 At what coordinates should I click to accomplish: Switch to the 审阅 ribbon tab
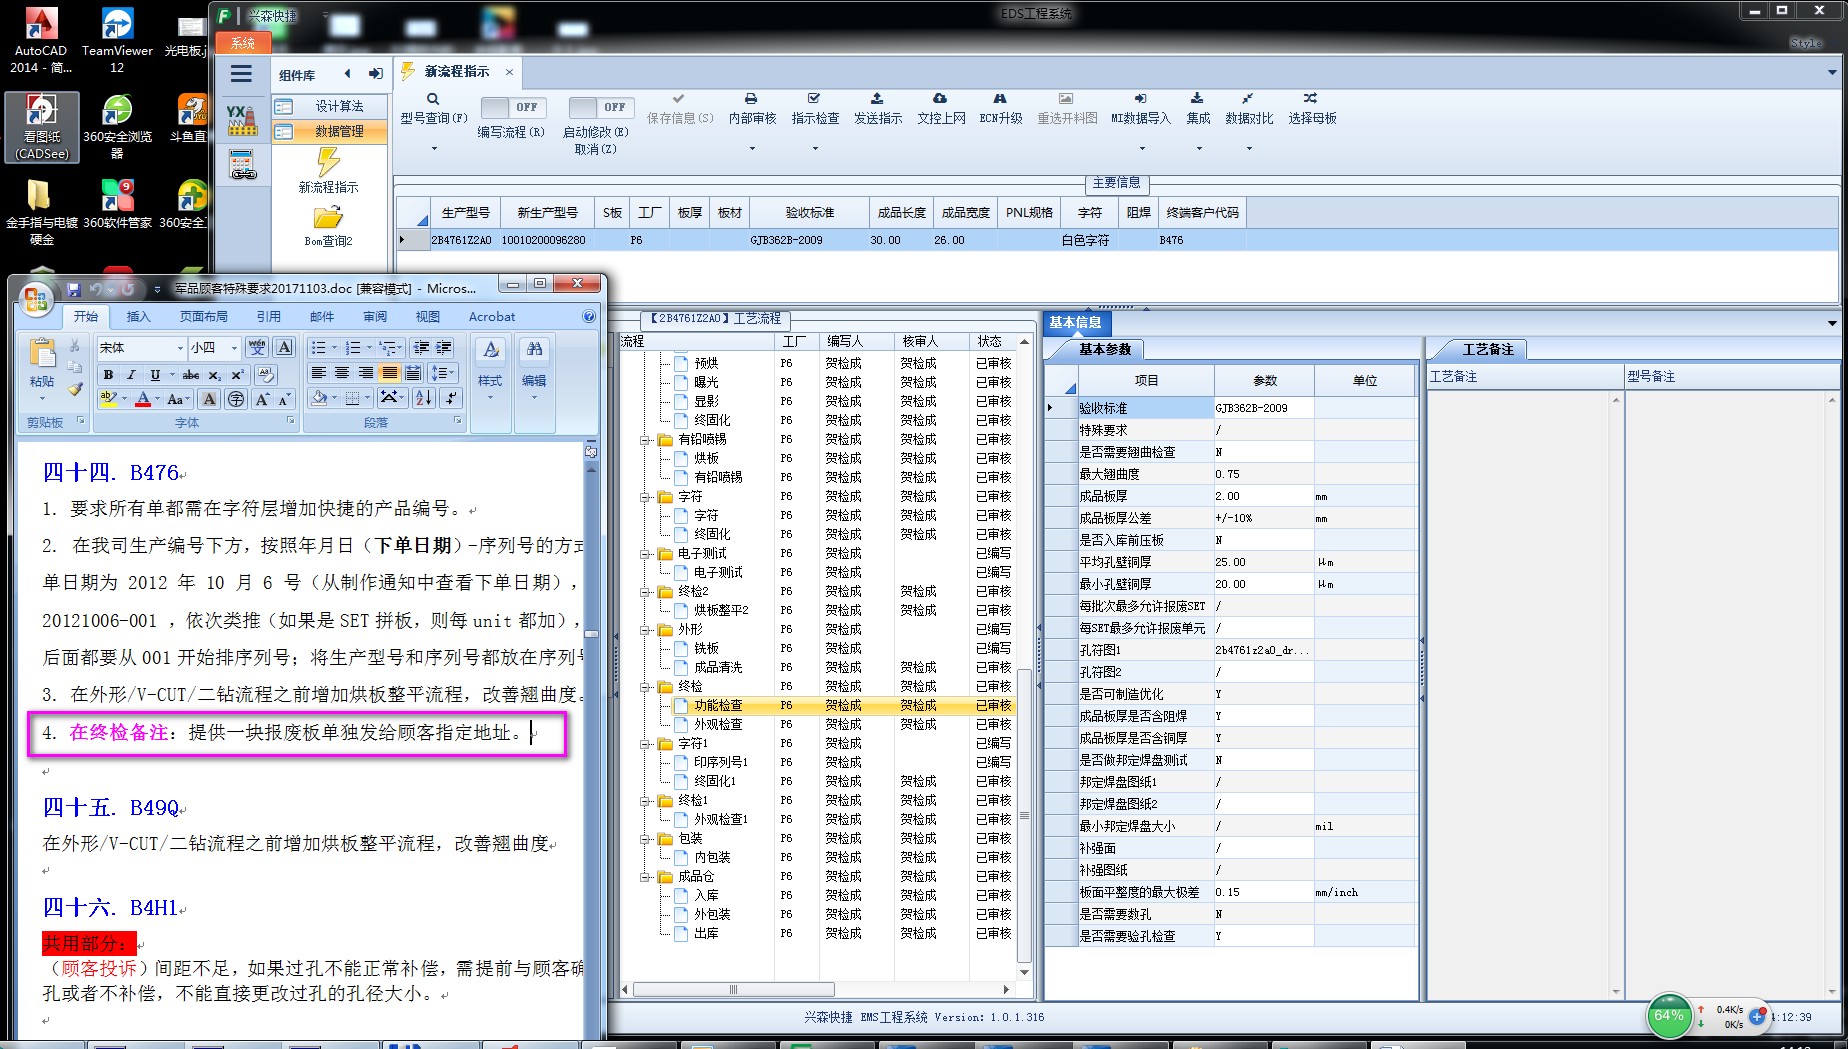[x=375, y=317]
